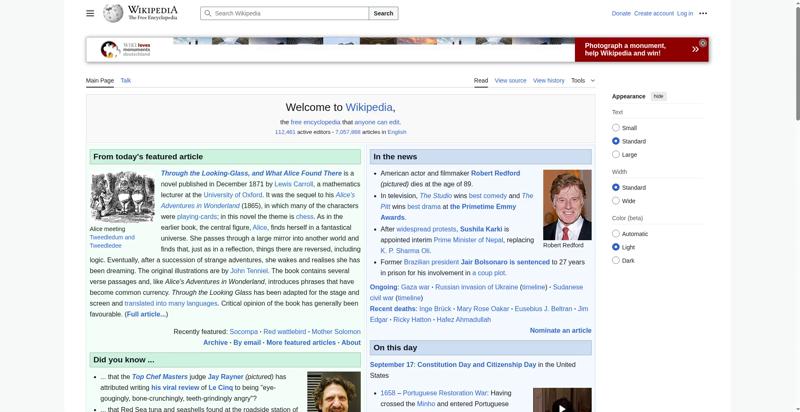Click Photograph a monument red banner
800x412 pixels.
click(641, 49)
